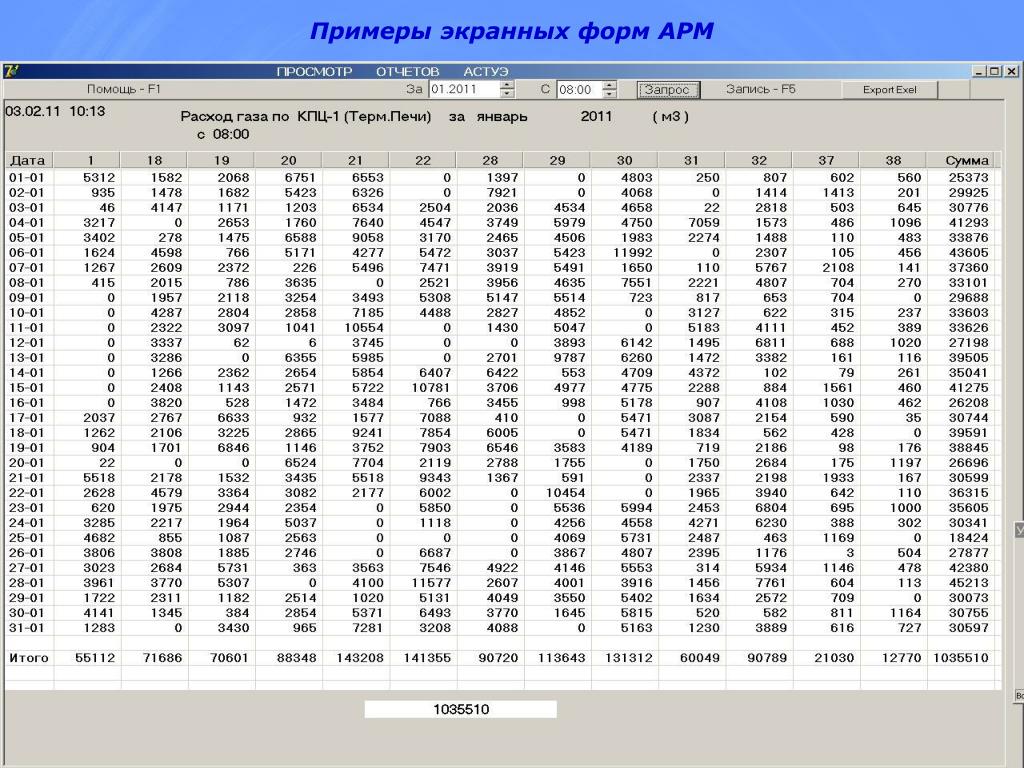The height and width of the screenshot is (768, 1024).
Task: Focus the time field 08:00
Action: tap(579, 89)
